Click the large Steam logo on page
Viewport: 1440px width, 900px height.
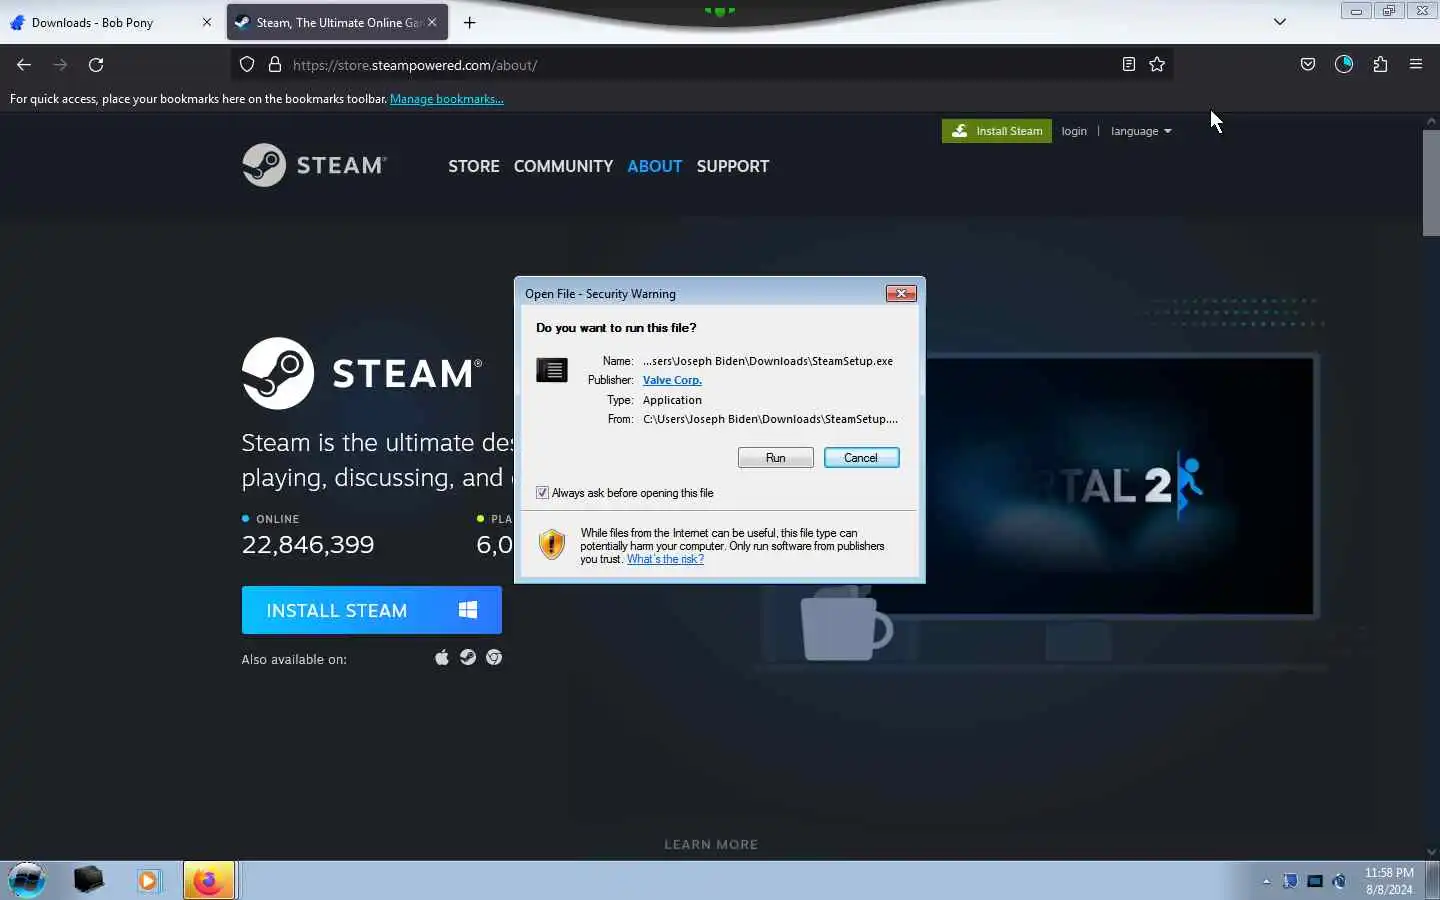pyautogui.click(x=362, y=373)
